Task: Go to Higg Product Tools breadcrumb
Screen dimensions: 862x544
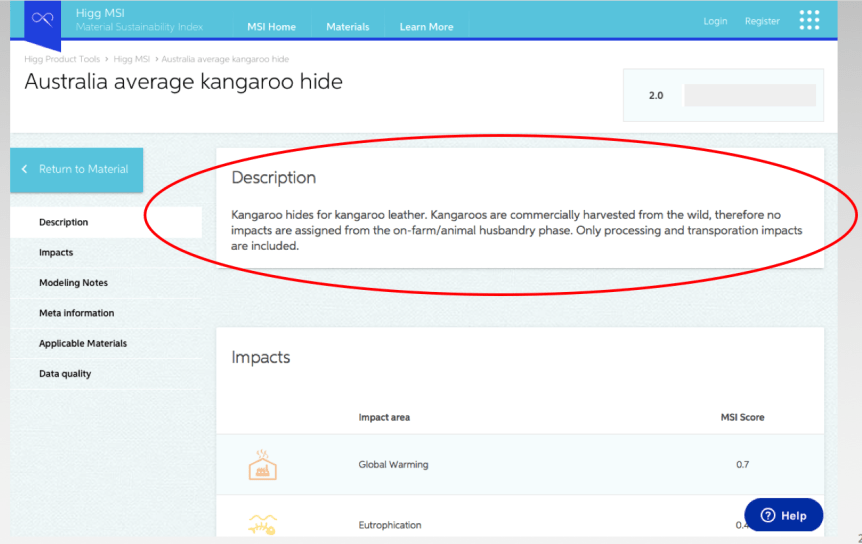Action: tap(61, 60)
